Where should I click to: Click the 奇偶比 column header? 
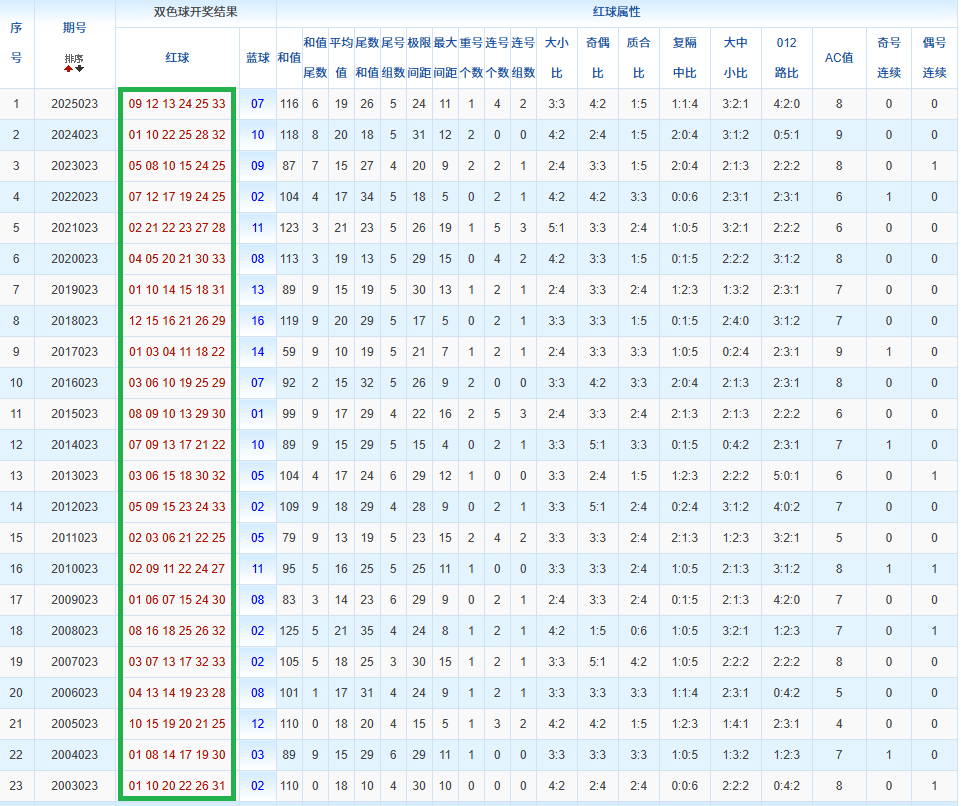pos(597,58)
